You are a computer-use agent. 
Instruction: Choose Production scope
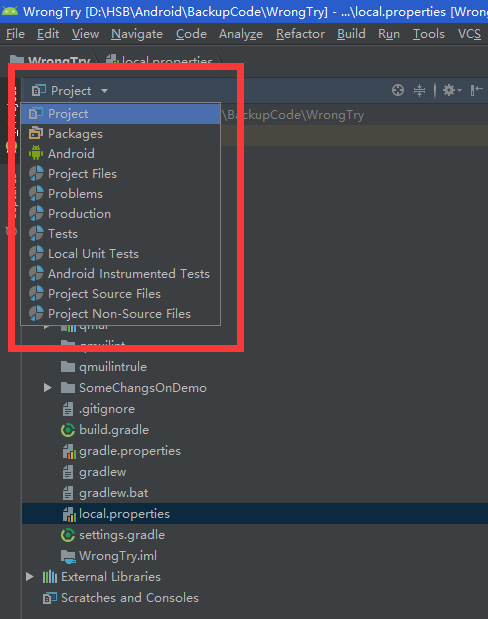[120, 214]
